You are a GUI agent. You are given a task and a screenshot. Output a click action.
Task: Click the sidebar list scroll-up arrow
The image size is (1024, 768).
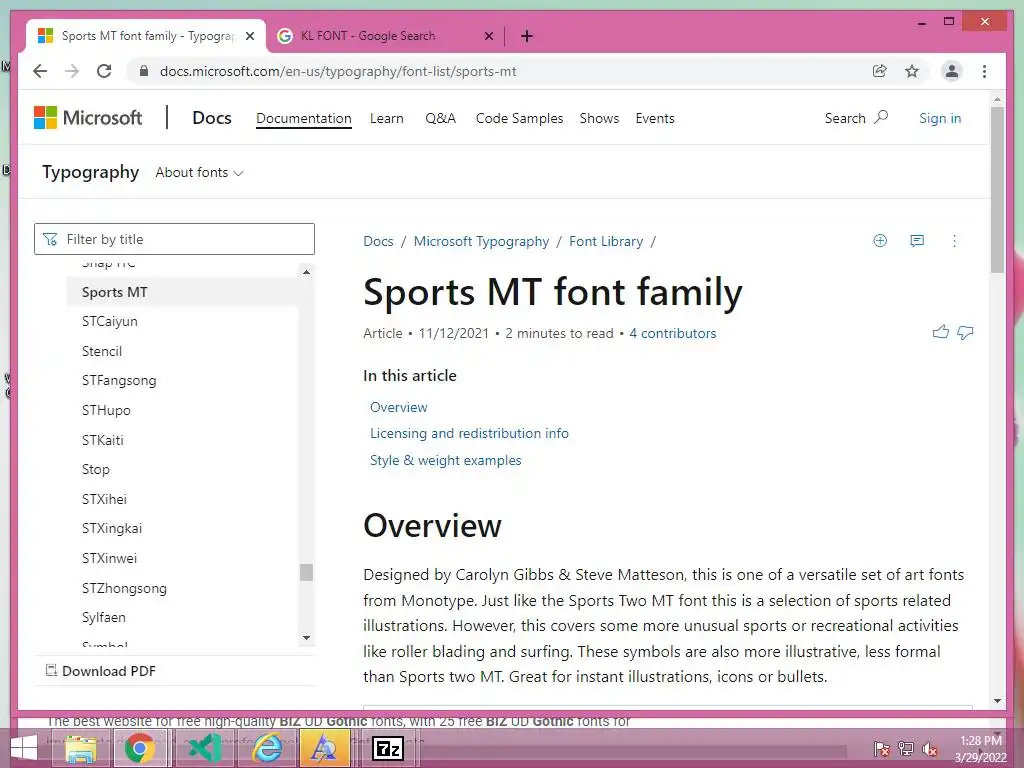click(306, 272)
